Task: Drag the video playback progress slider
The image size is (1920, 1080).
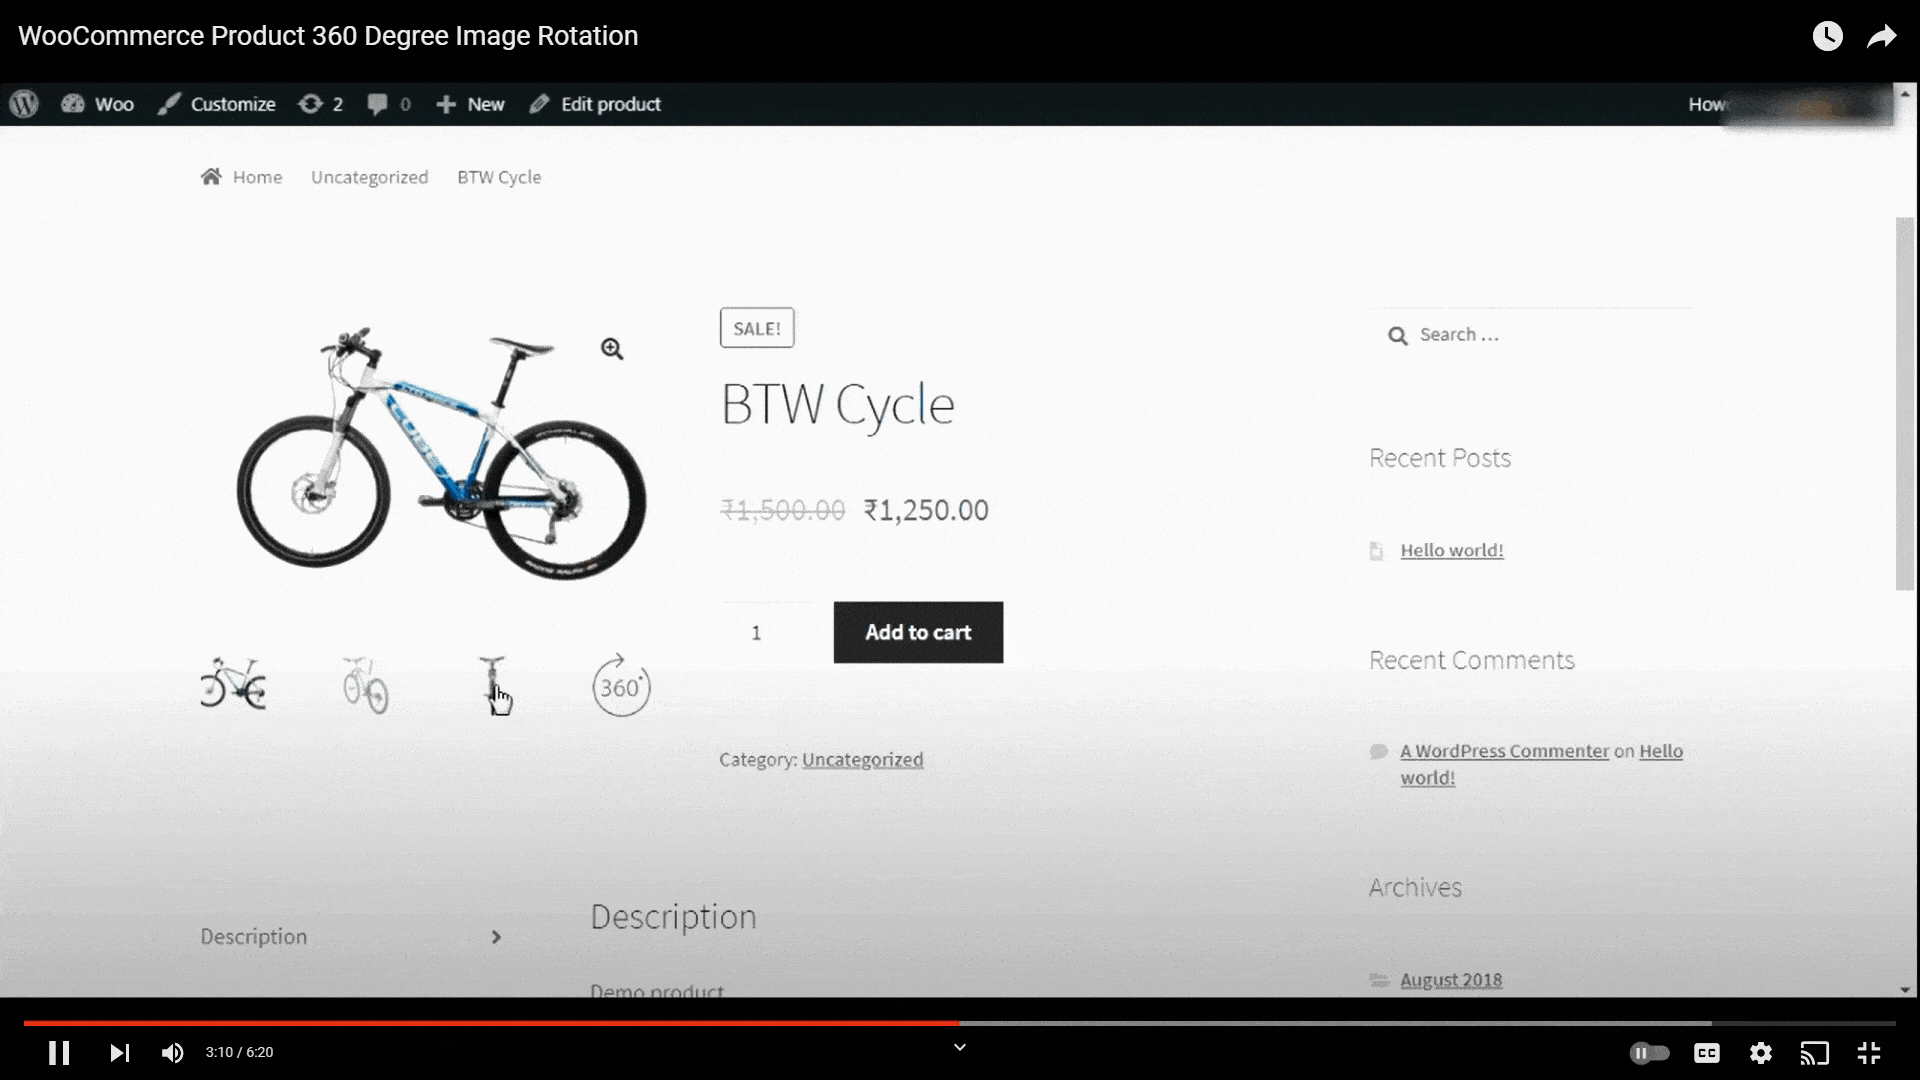Action: pyautogui.click(x=960, y=1019)
